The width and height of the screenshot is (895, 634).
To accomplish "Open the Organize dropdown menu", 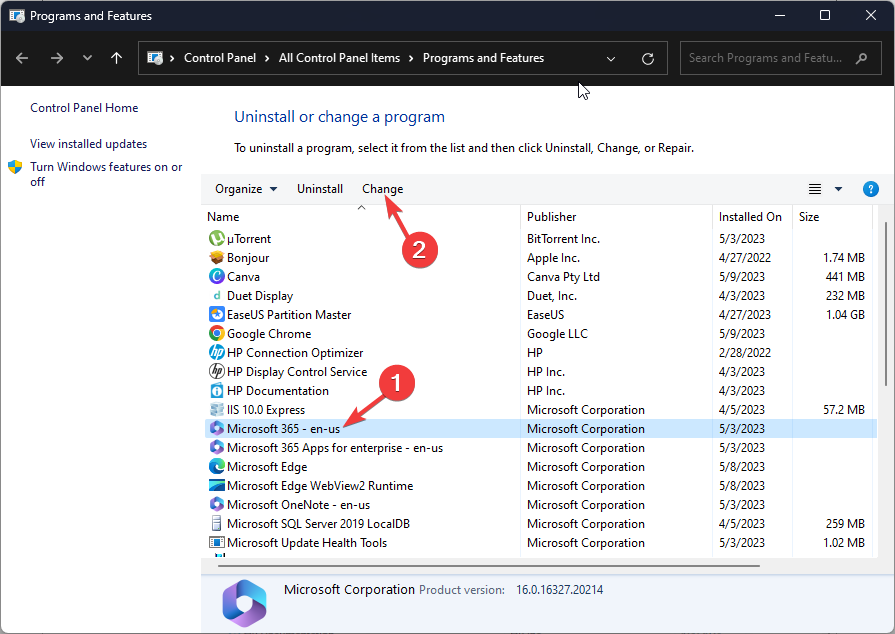I will click(x=246, y=189).
